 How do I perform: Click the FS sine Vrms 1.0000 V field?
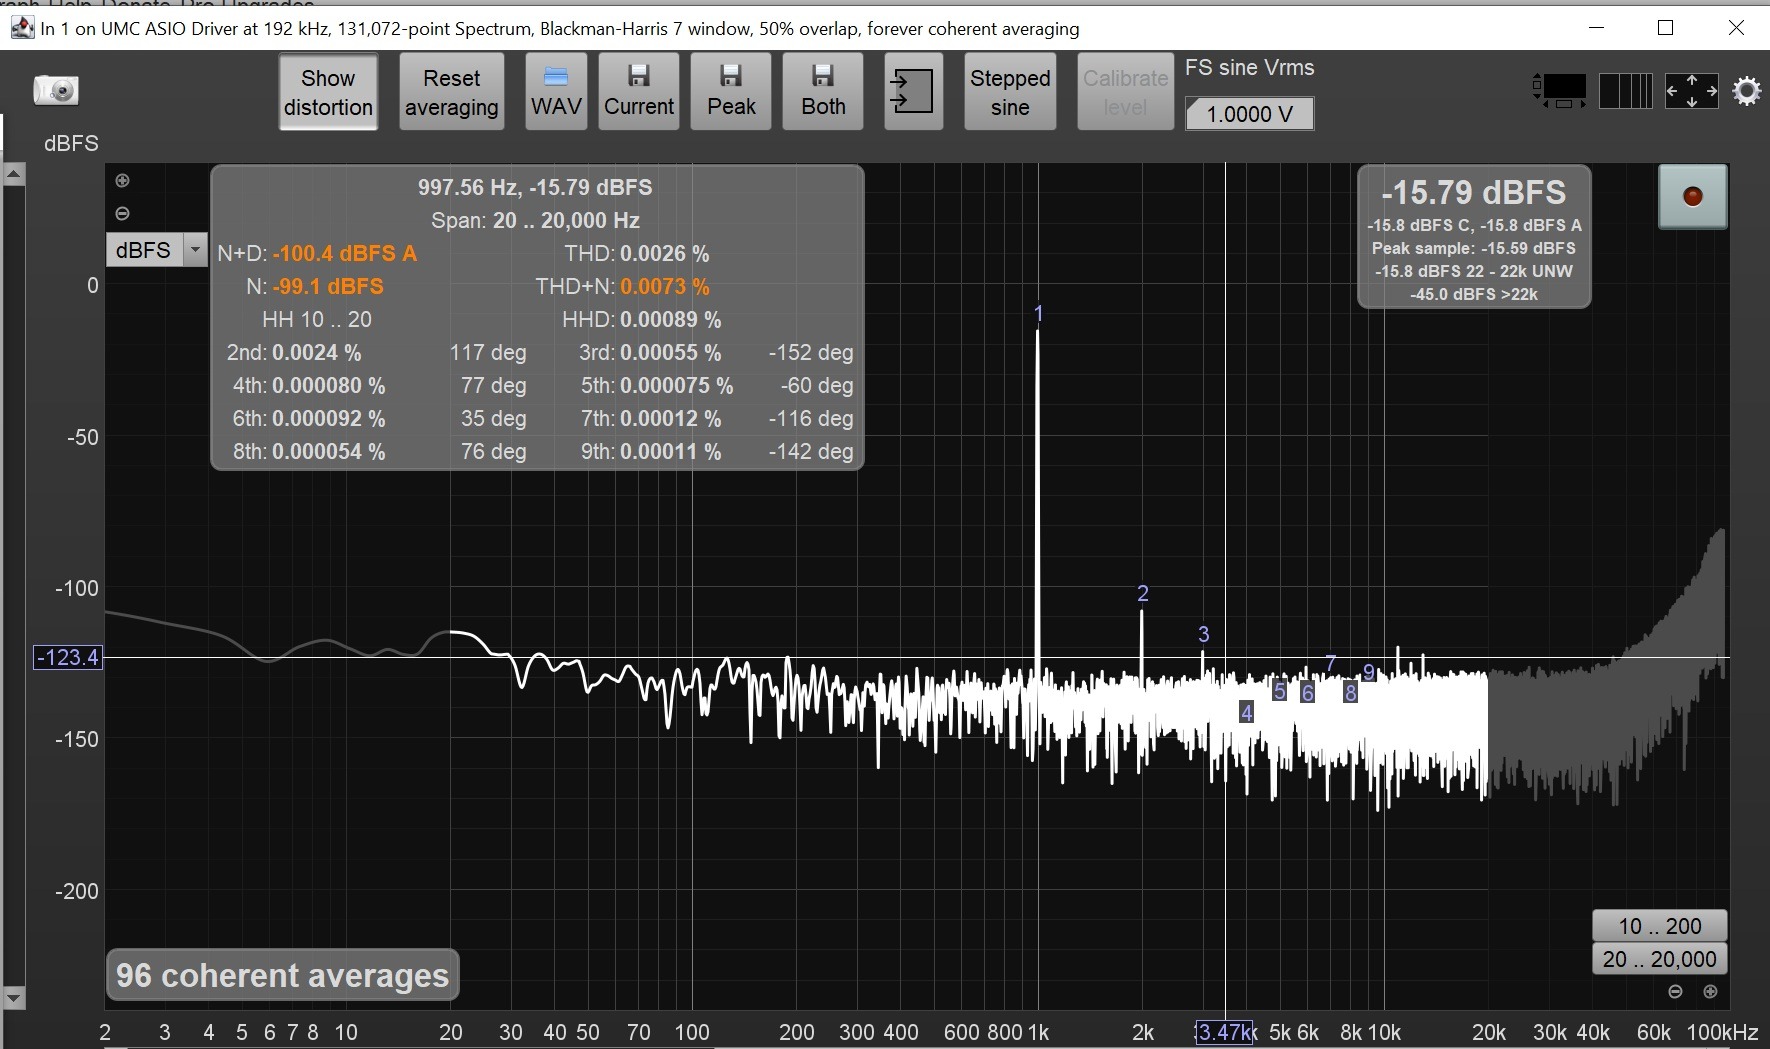point(1249,114)
